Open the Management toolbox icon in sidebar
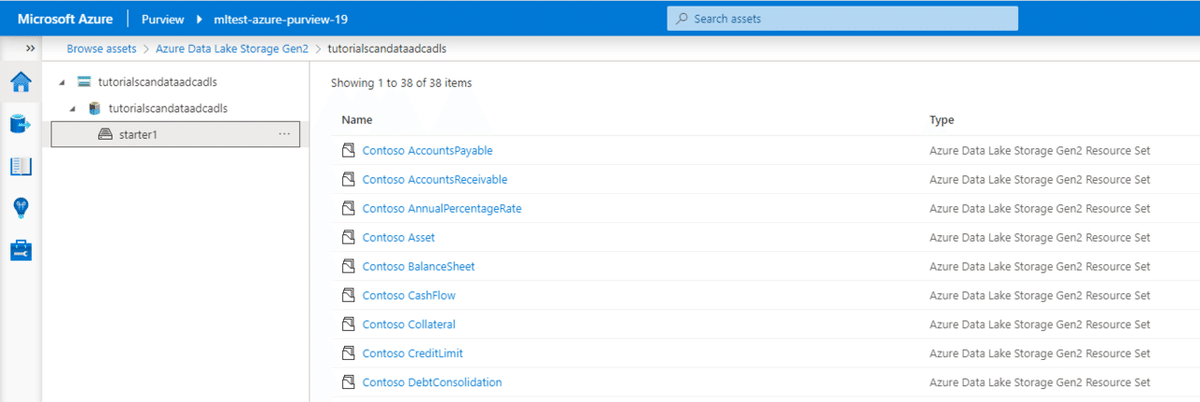 (x=20, y=249)
